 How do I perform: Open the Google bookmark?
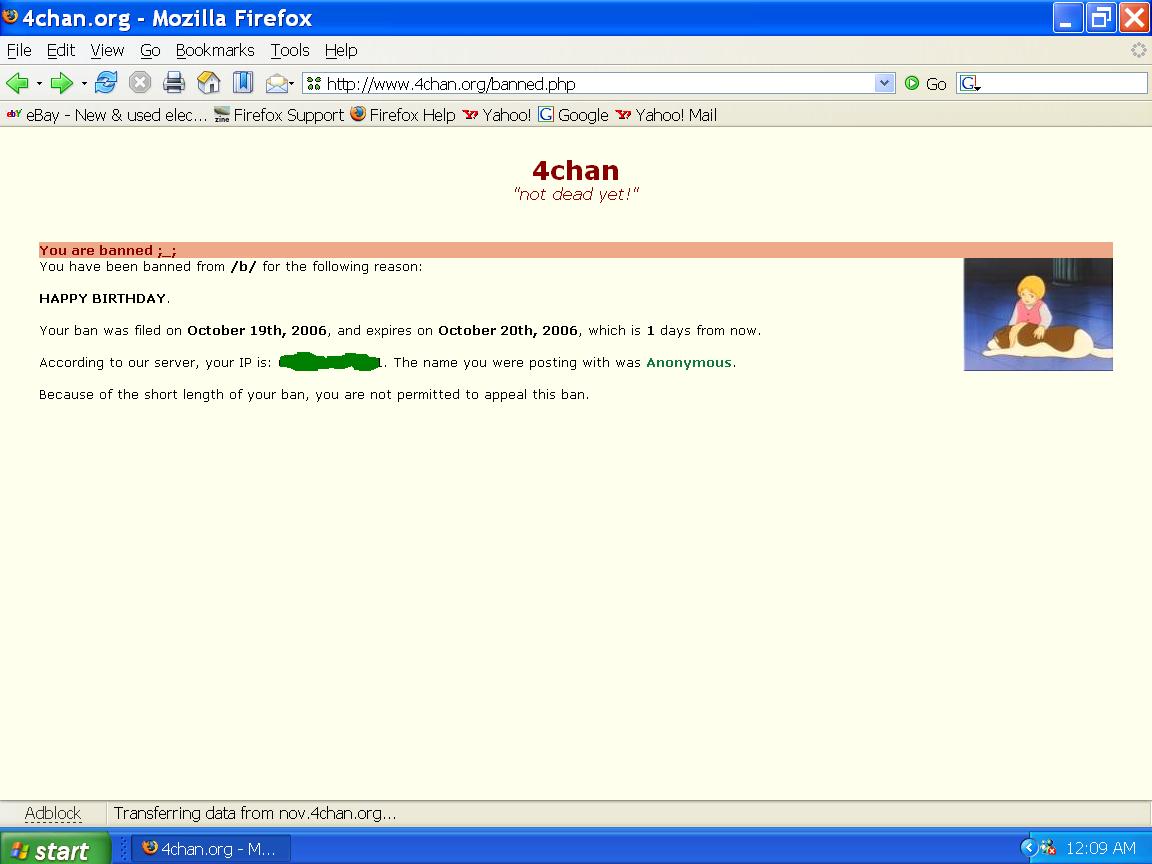tap(574, 115)
